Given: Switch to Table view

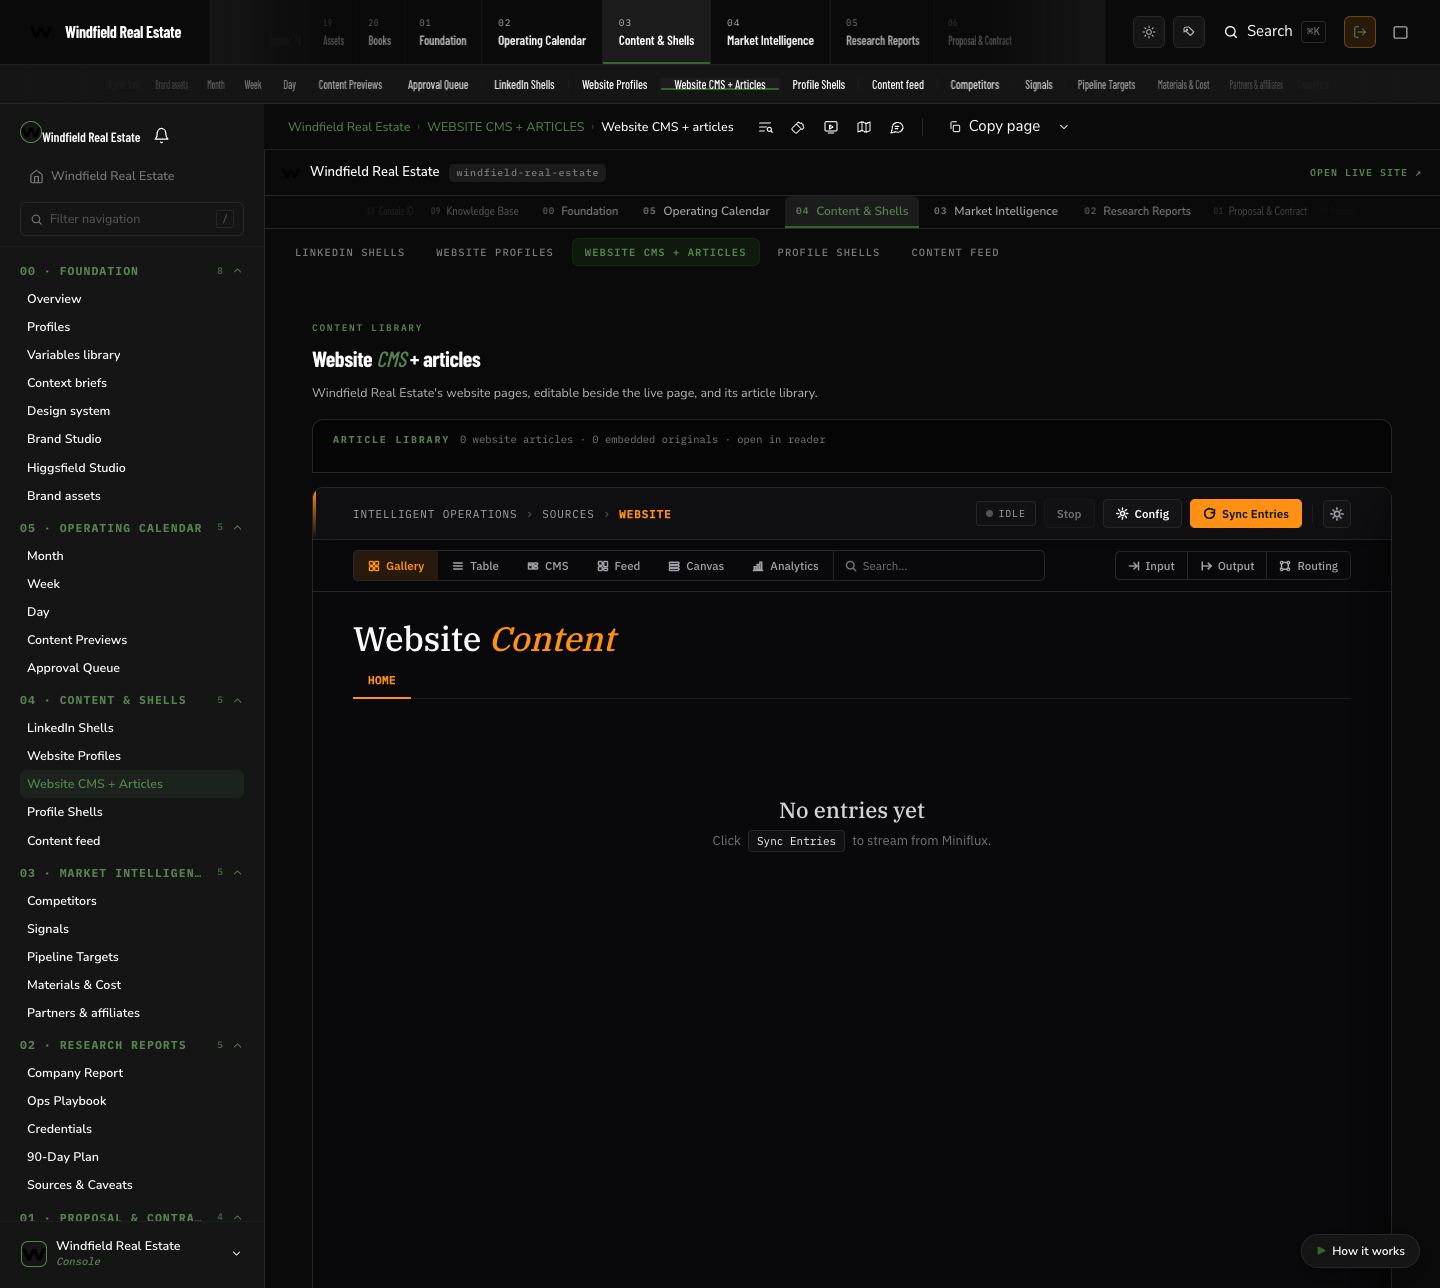Looking at the screenshot, I should point(475,566).
